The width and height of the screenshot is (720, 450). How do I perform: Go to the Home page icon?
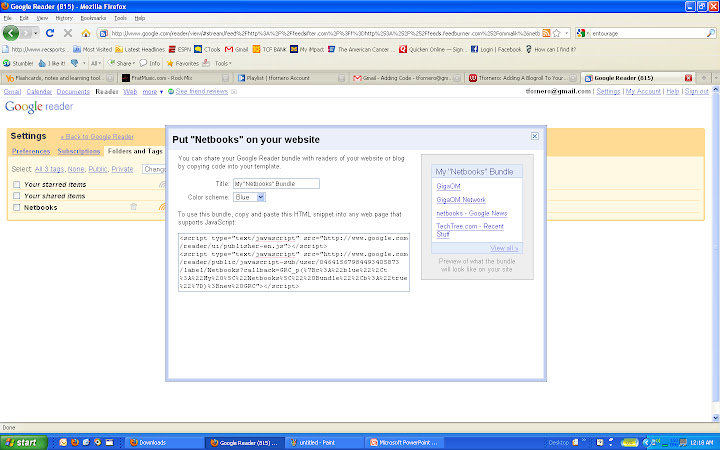86,33
